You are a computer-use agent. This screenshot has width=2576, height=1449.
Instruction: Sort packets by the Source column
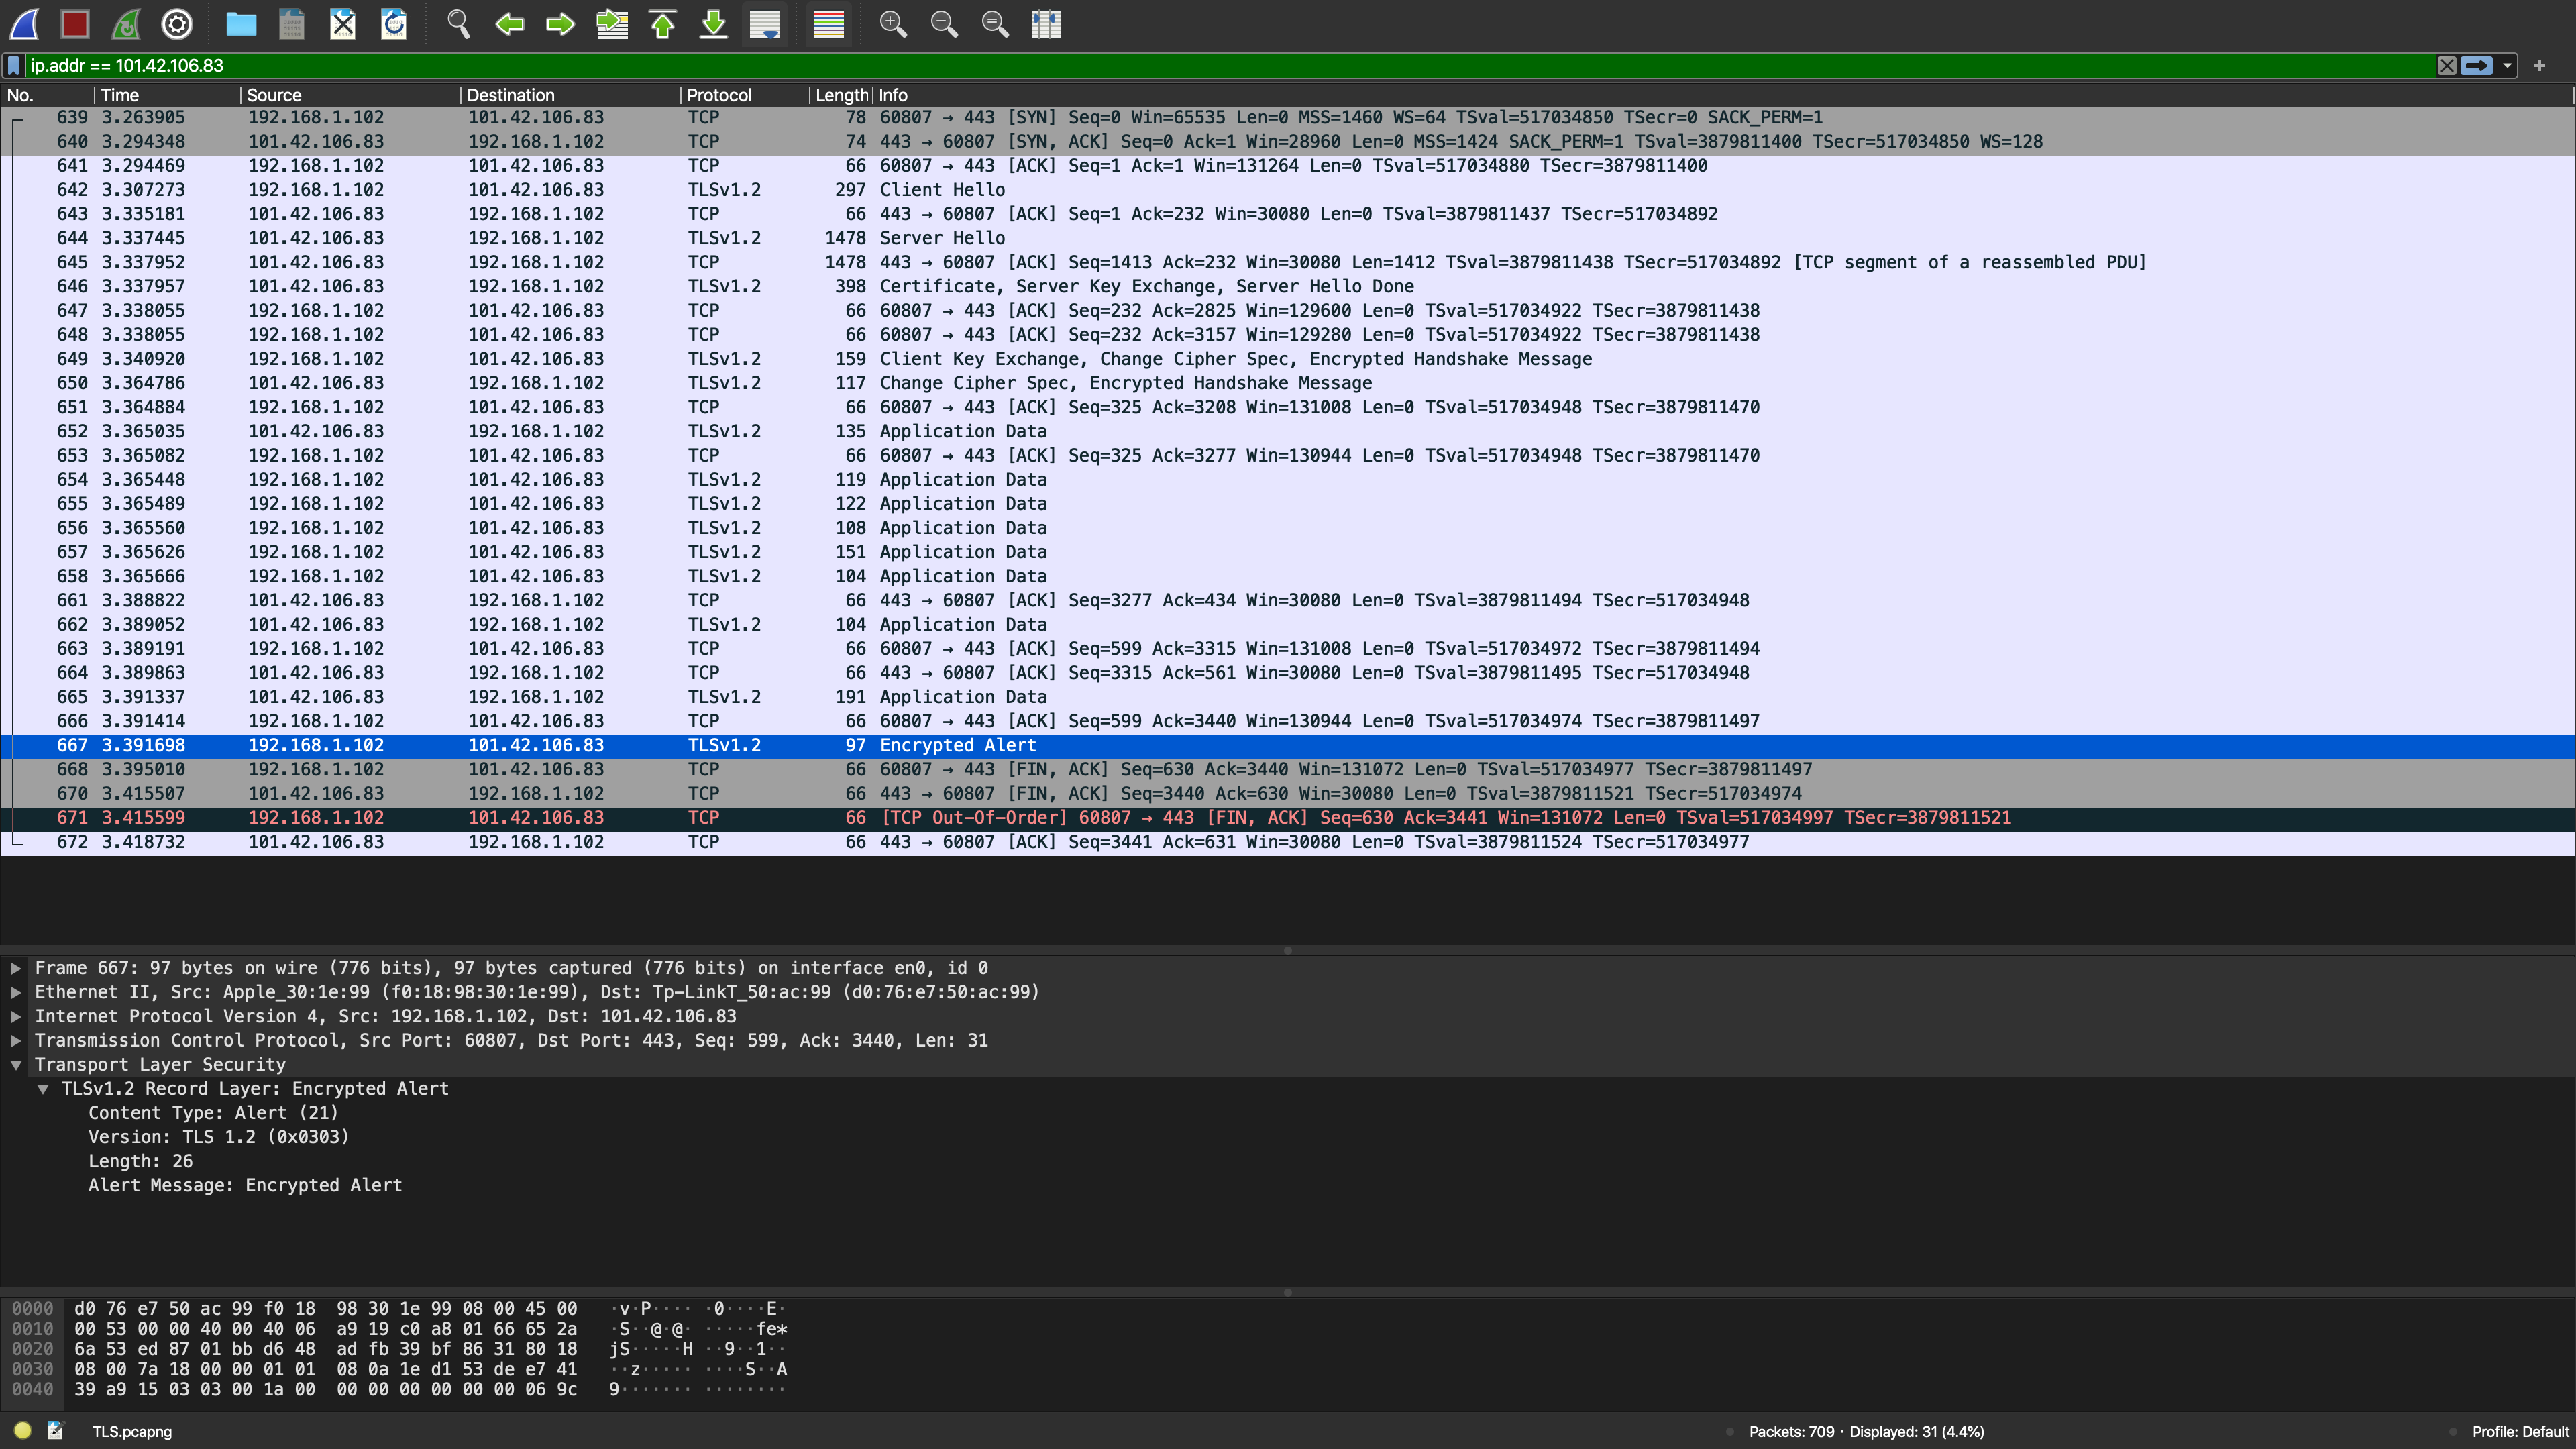[x=351, y=95]
